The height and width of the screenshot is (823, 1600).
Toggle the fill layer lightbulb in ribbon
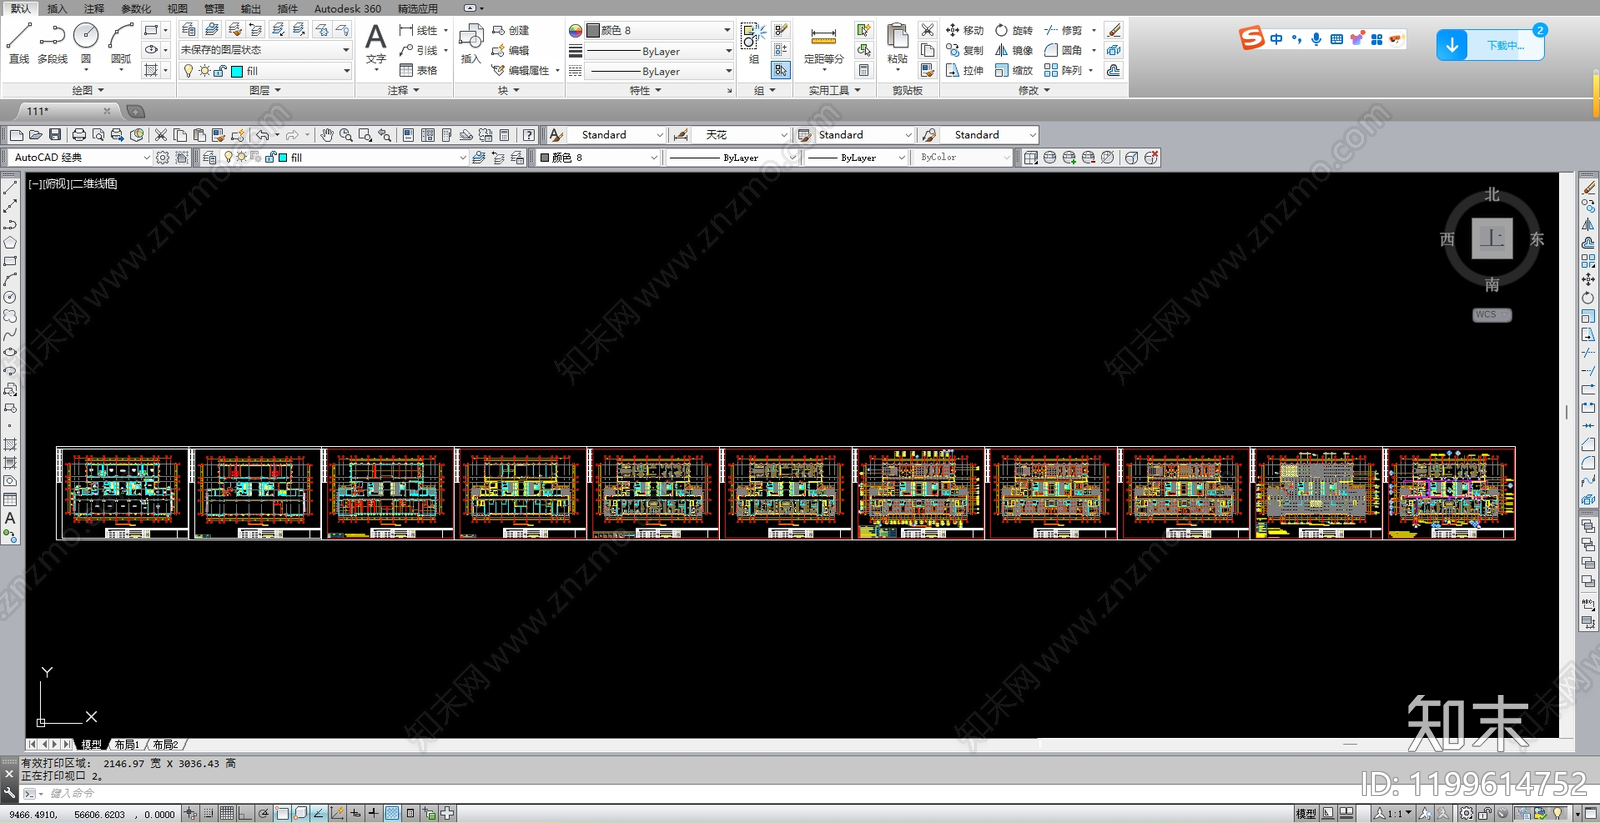point(188,71)
